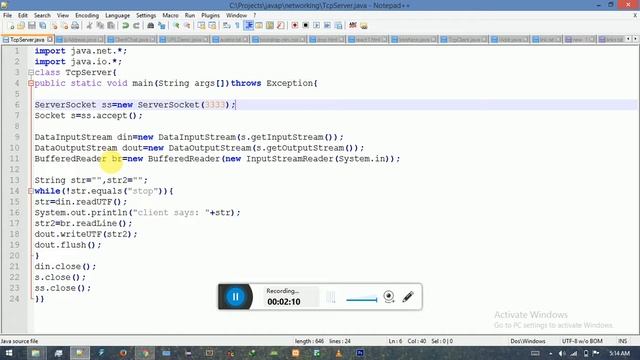640x360 pixels.
Task: Collapse the main method fold marker
Action: [x=31, y=83]
